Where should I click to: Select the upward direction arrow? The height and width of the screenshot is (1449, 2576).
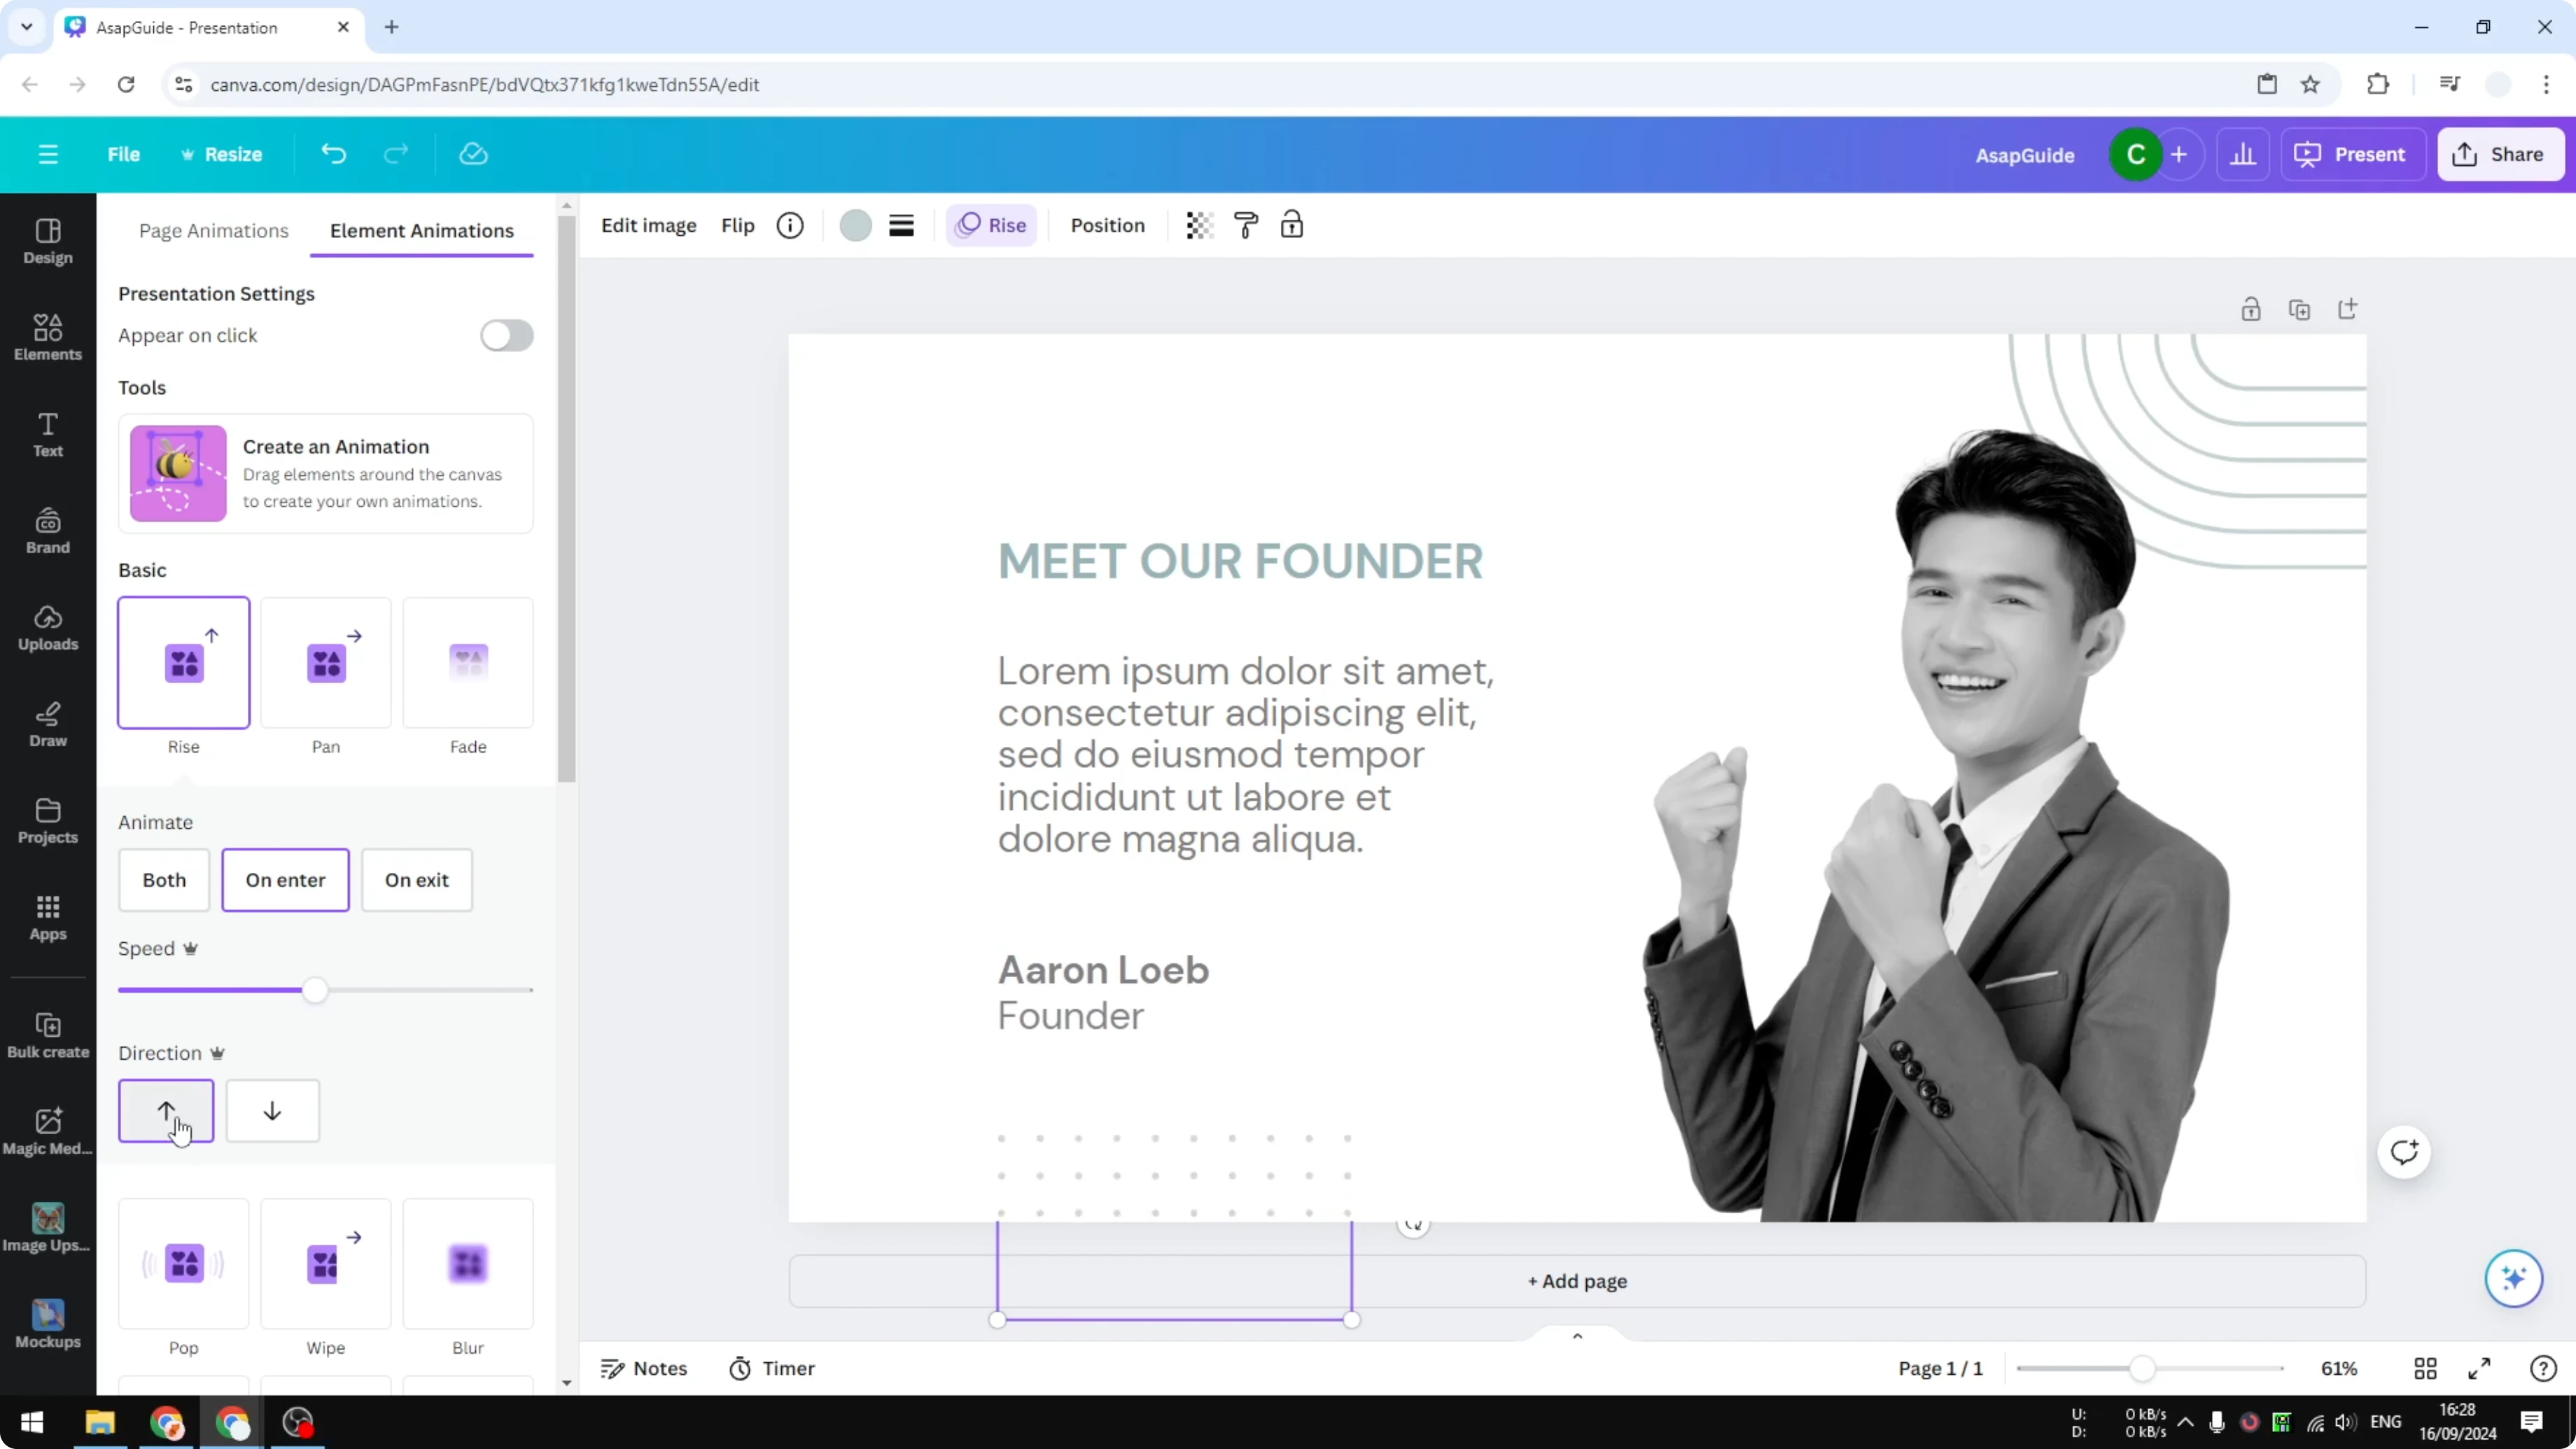pos(166,1111)
